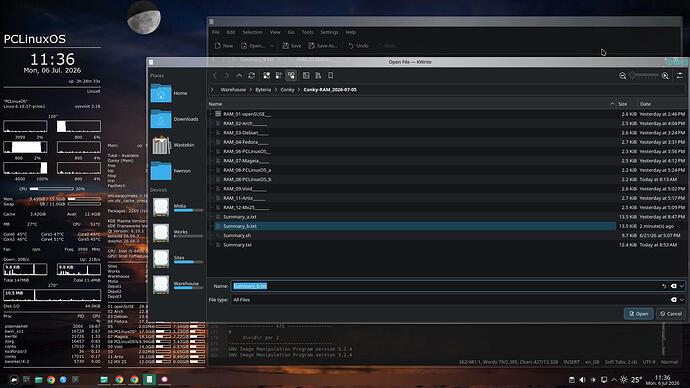Click the Conky-RAM_2026-07-05 breadcrumb

click(x=330, y=90)
